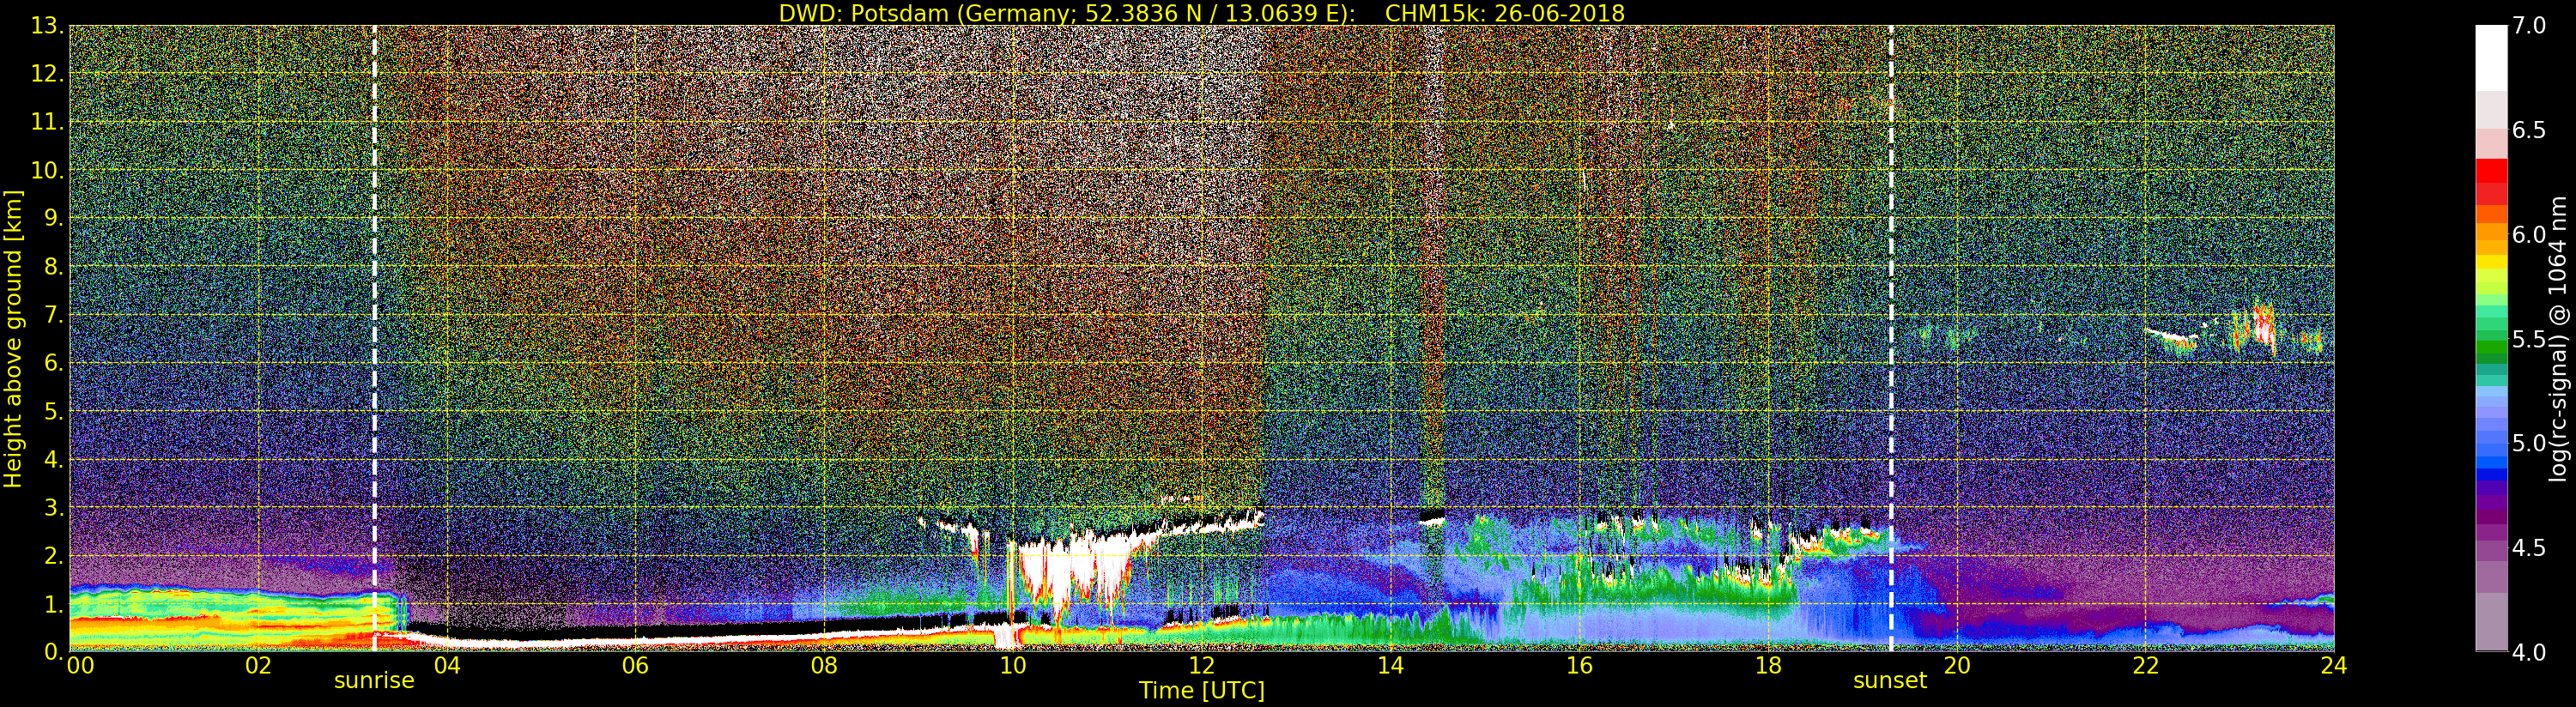Click the x-axis tick label '20'
This screenshot has width=2576, height=707.
tap(1956, 666)
